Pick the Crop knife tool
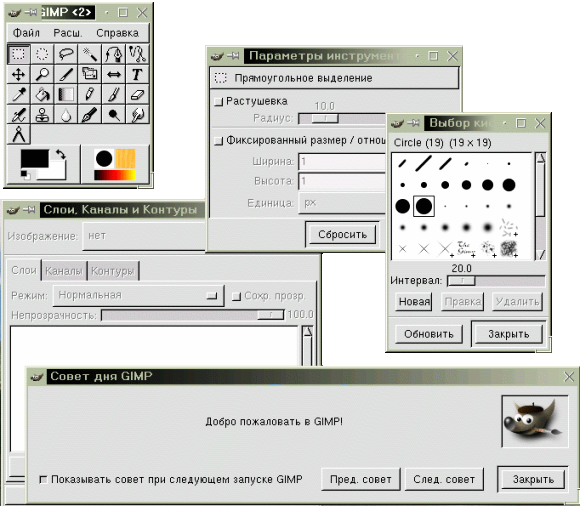The width and height of the screenshot is (580, 506). 66,74
